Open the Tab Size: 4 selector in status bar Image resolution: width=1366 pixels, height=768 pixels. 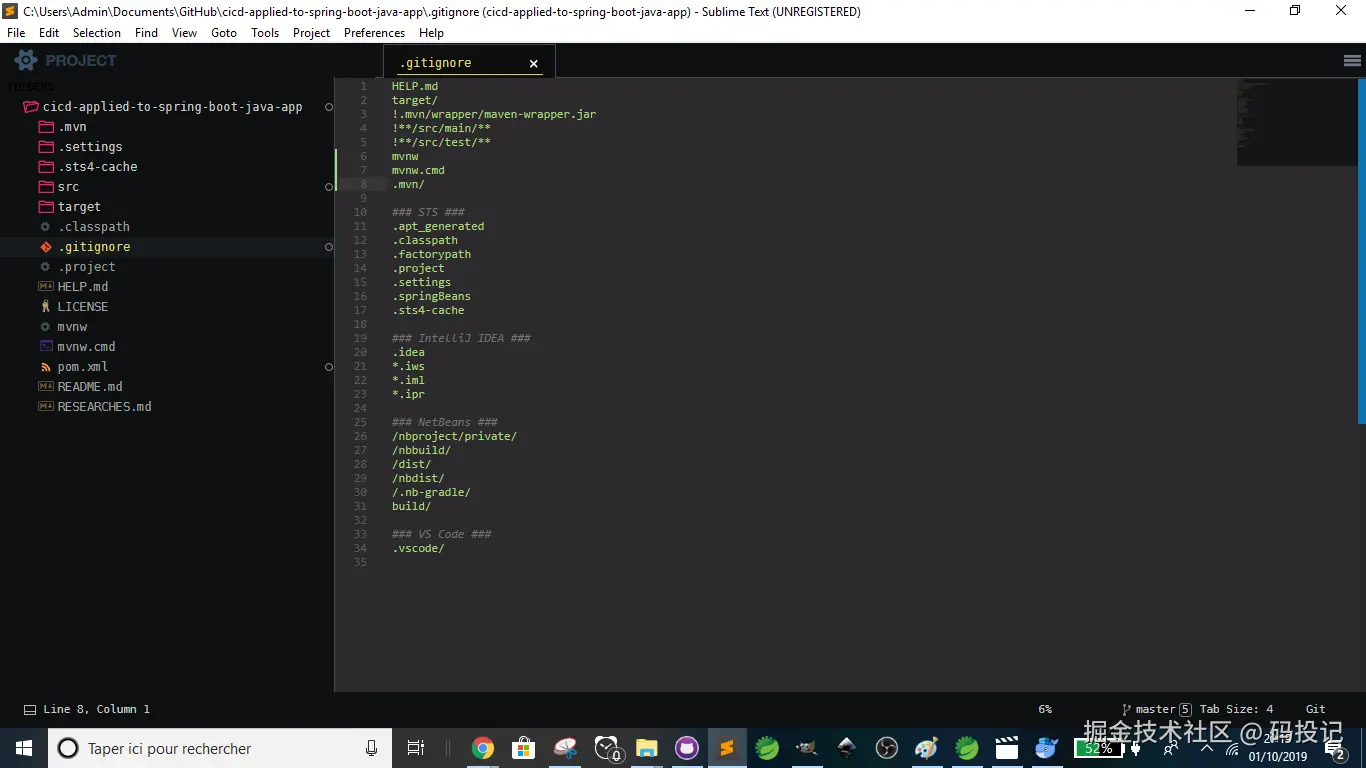(x=1236, y=709)
